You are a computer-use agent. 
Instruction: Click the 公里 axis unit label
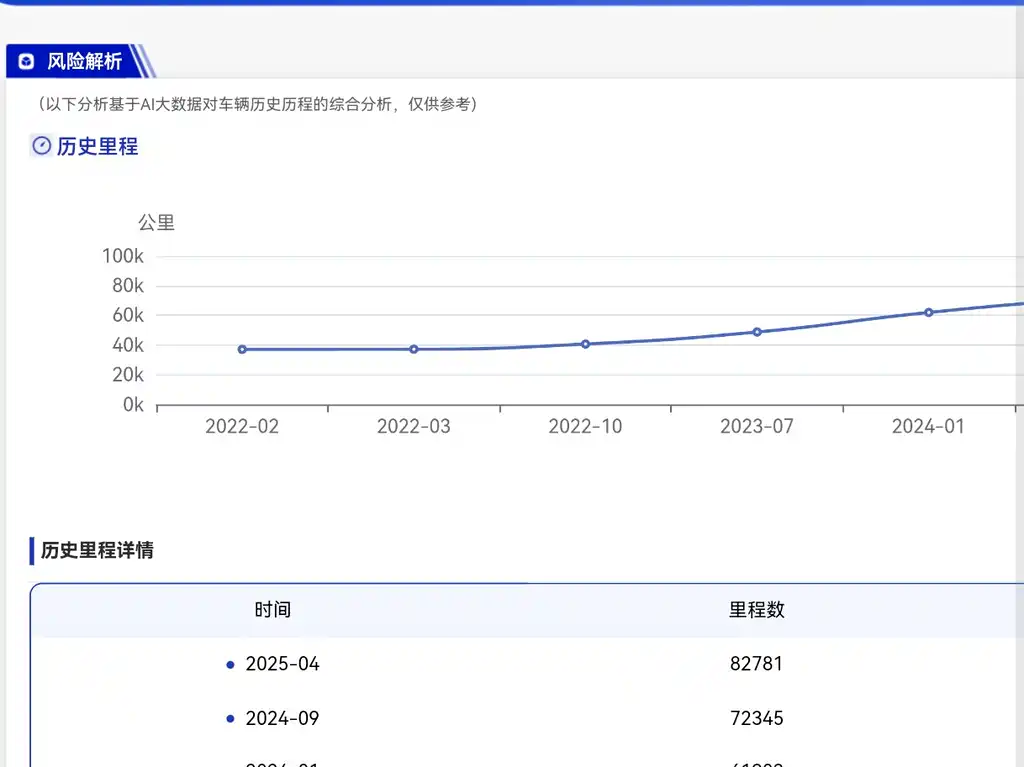click(156, 222)
